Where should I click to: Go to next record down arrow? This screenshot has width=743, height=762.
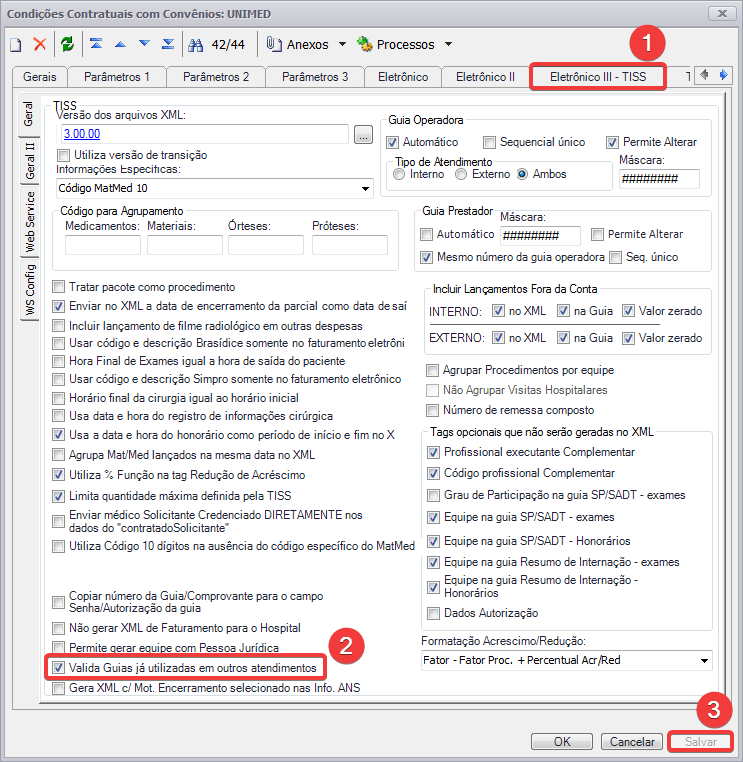(x=144, y=44)
